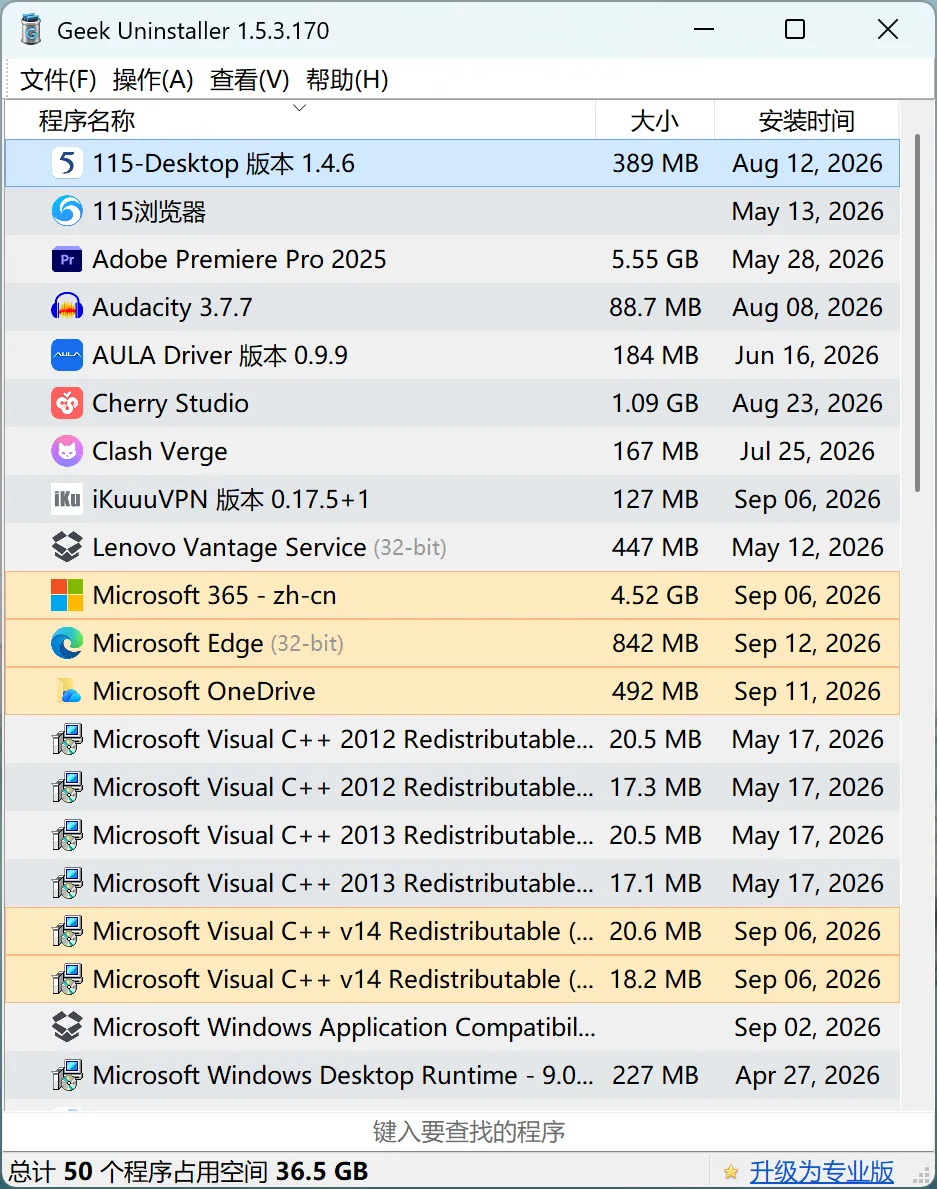
Task: Open the 查看(V) menu
Action: [x=249, y=80]
